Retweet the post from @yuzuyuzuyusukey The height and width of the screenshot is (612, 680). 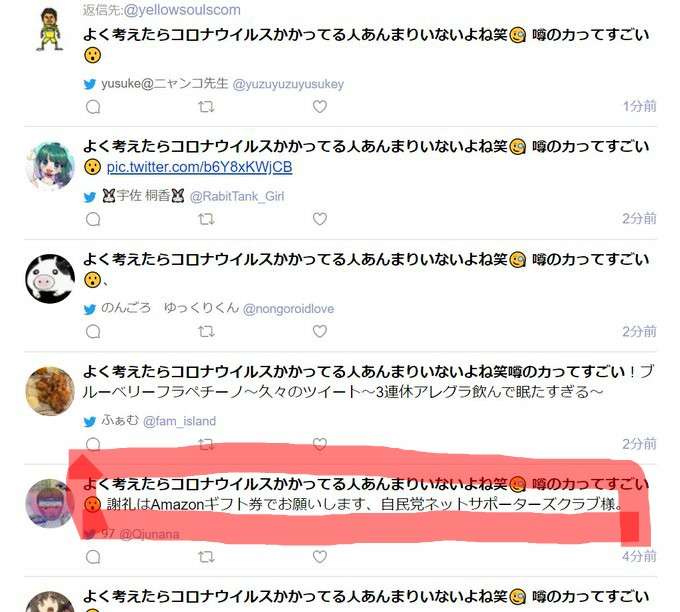coord(206,107)
